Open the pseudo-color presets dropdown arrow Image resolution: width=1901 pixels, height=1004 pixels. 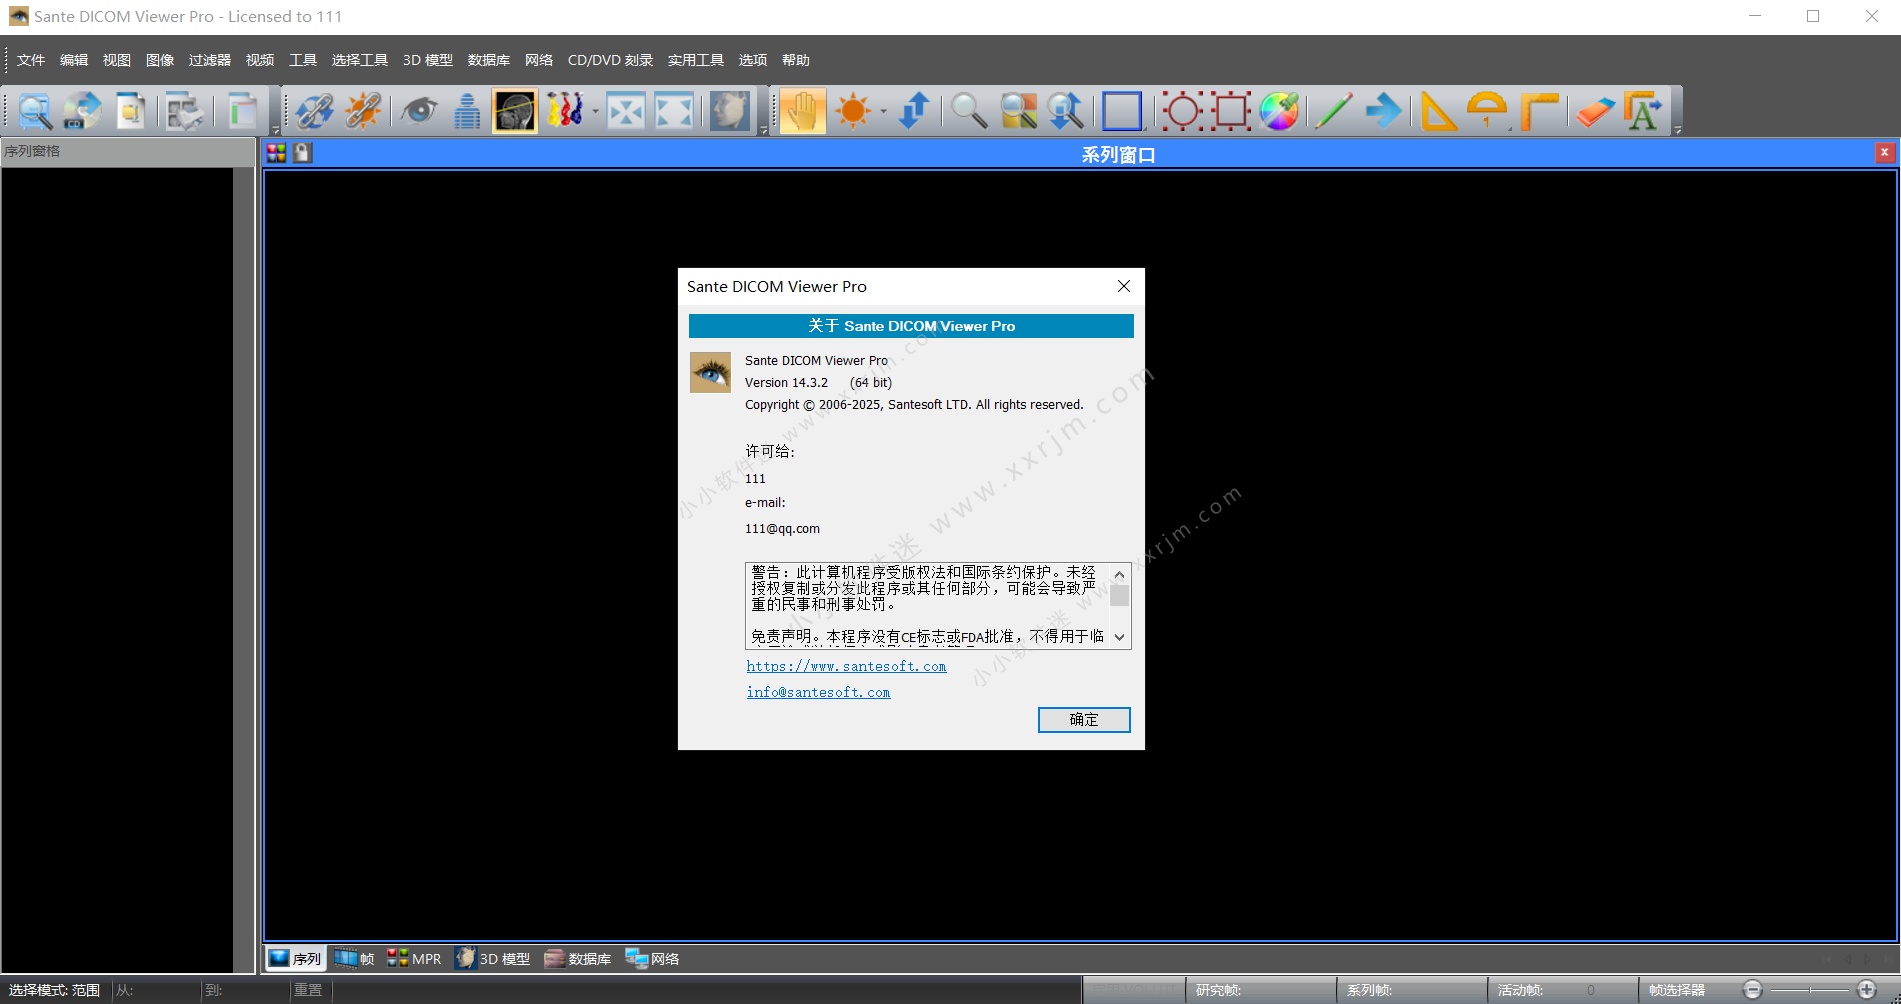594,111
